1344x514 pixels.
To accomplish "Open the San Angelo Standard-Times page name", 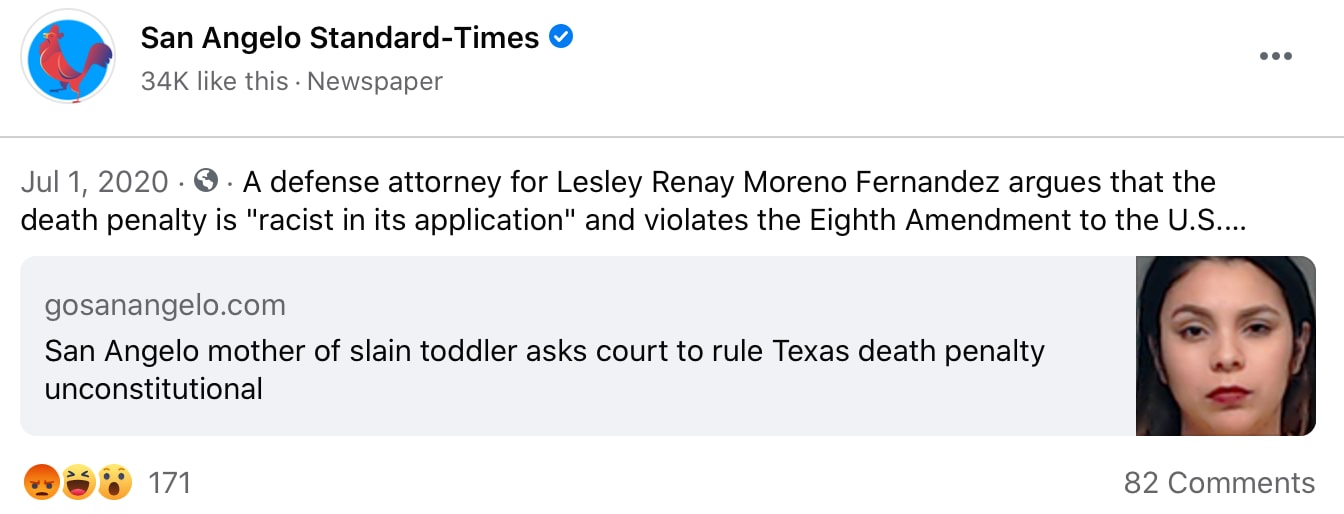I will pyautogui.click(x=339, y=39).
